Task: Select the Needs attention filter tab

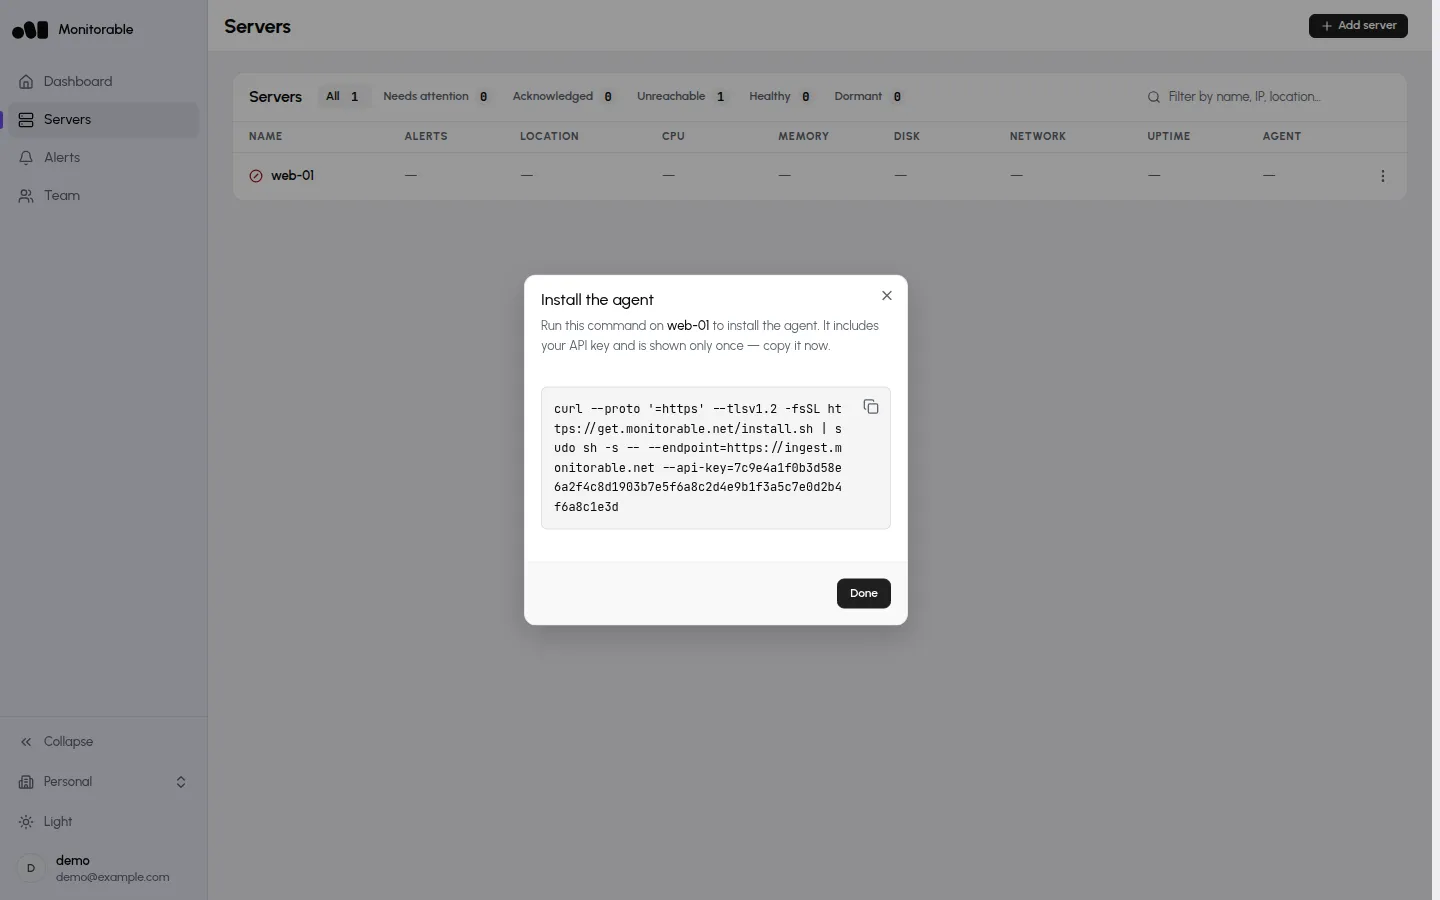Action: click(436, 97)
